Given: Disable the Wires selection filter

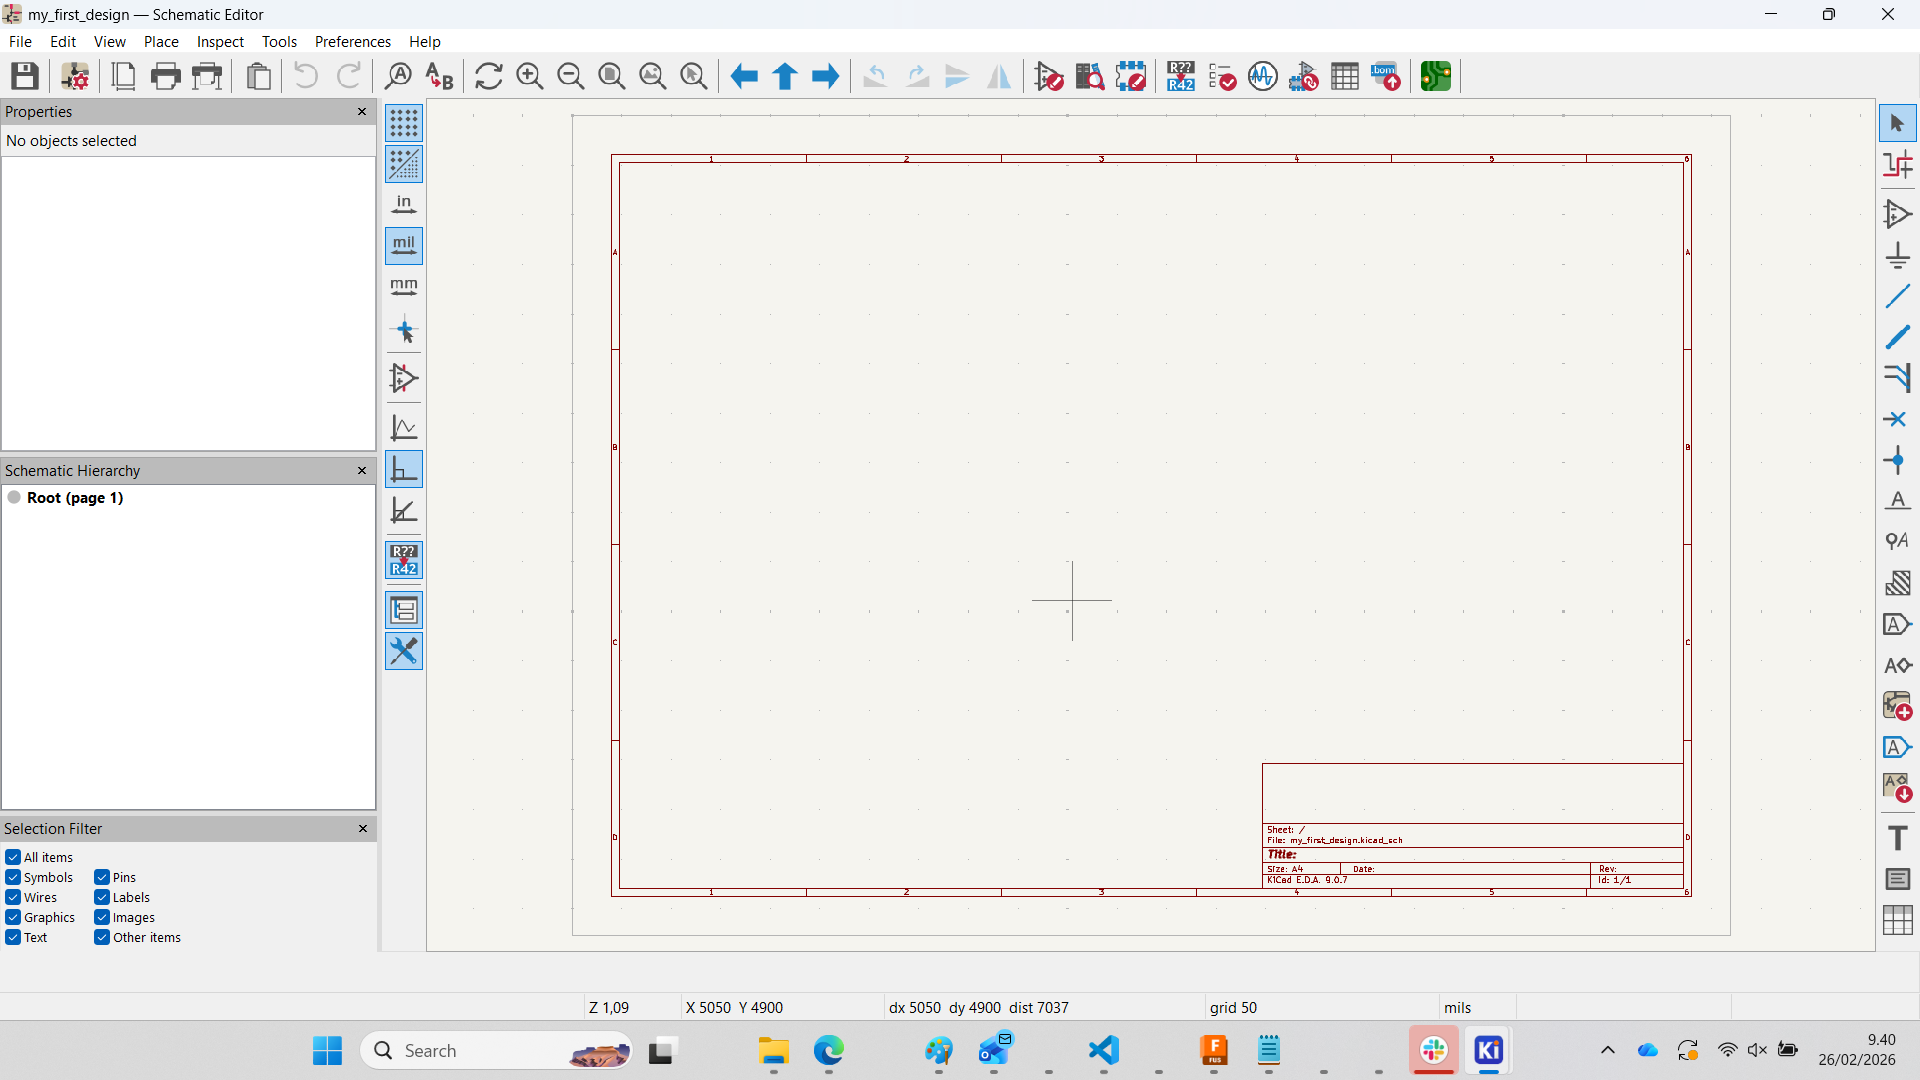Looking at the screenshot, I should 13,897.
